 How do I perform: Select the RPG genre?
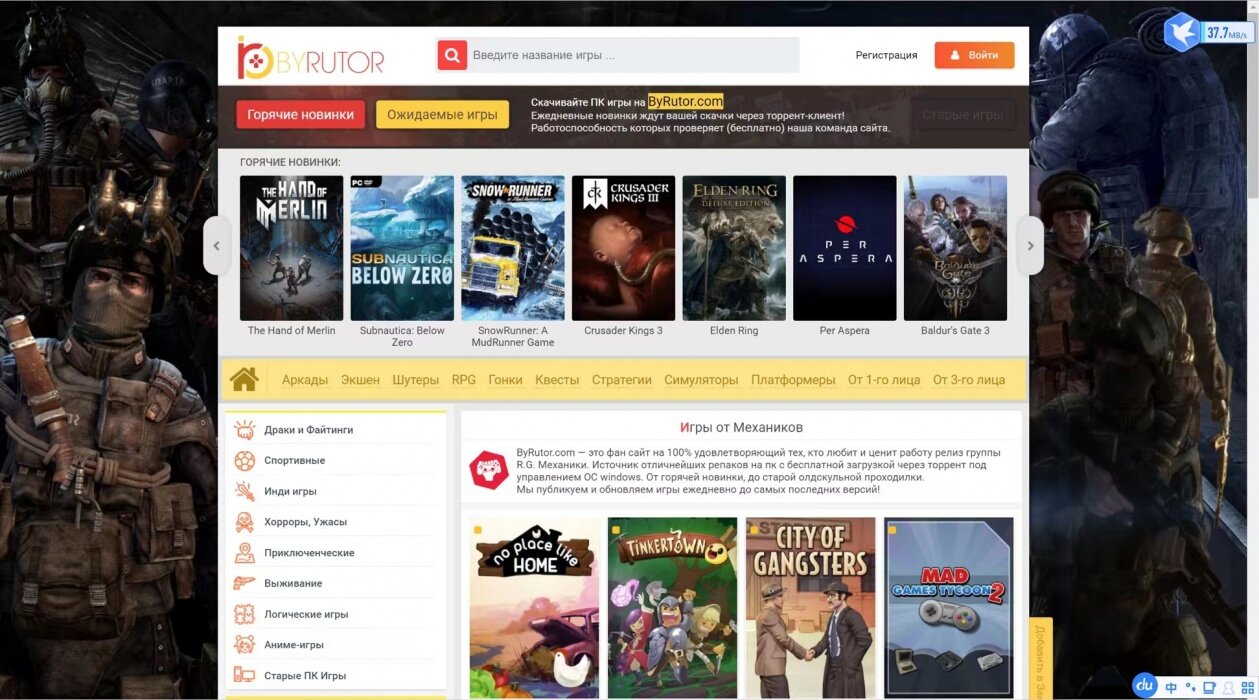tap(464, 380)
